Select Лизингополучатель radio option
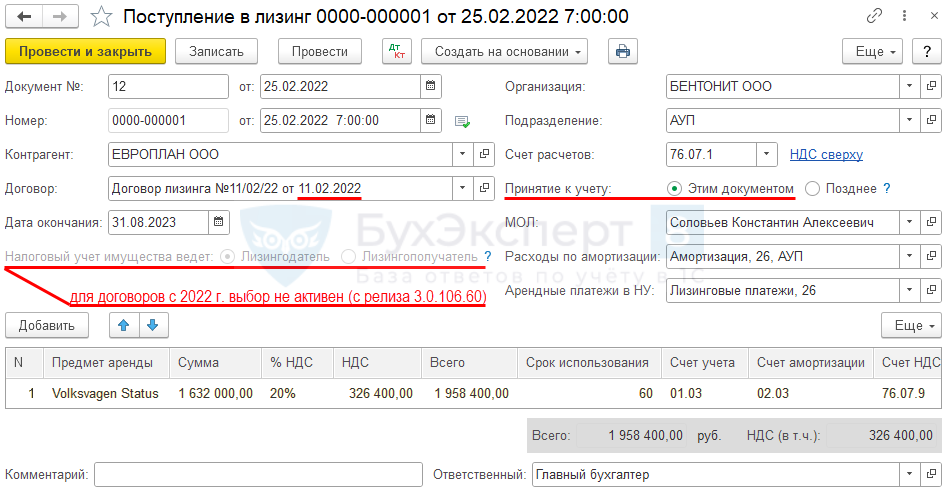 pyautogui.click(x=348, y=256)
